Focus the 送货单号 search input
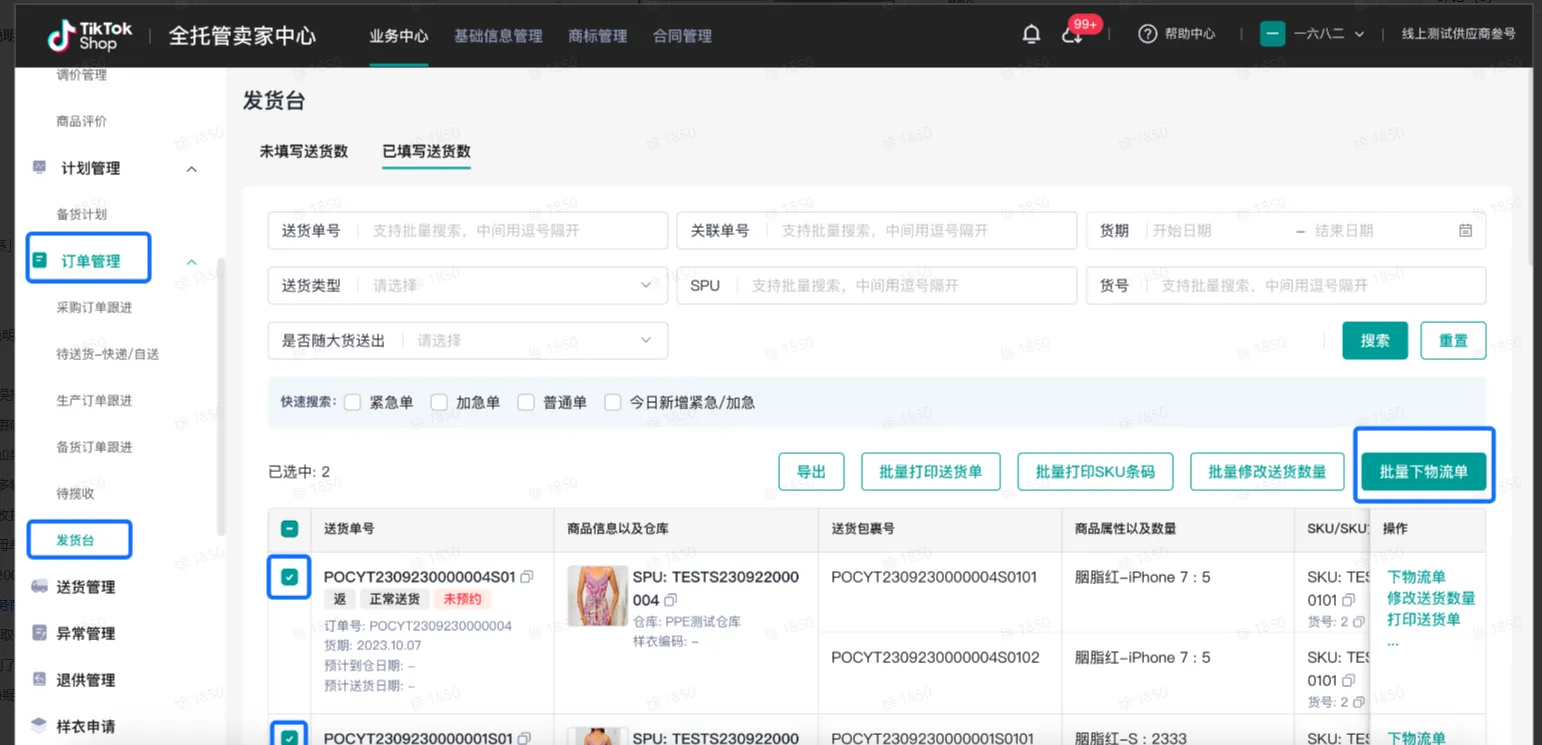This screenshot has width=1542, height=745. click(x=467, y=231)
